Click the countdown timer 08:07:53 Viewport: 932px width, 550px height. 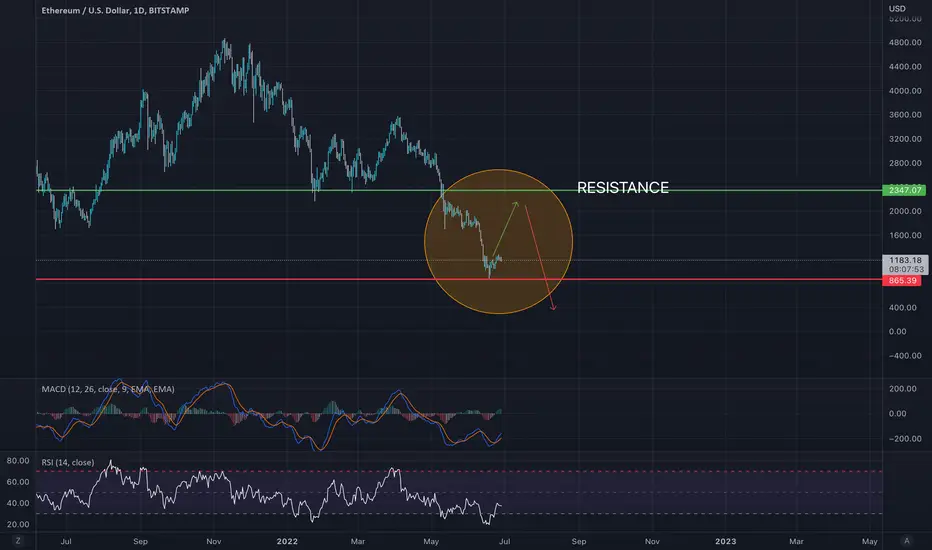tap(906, 269)
